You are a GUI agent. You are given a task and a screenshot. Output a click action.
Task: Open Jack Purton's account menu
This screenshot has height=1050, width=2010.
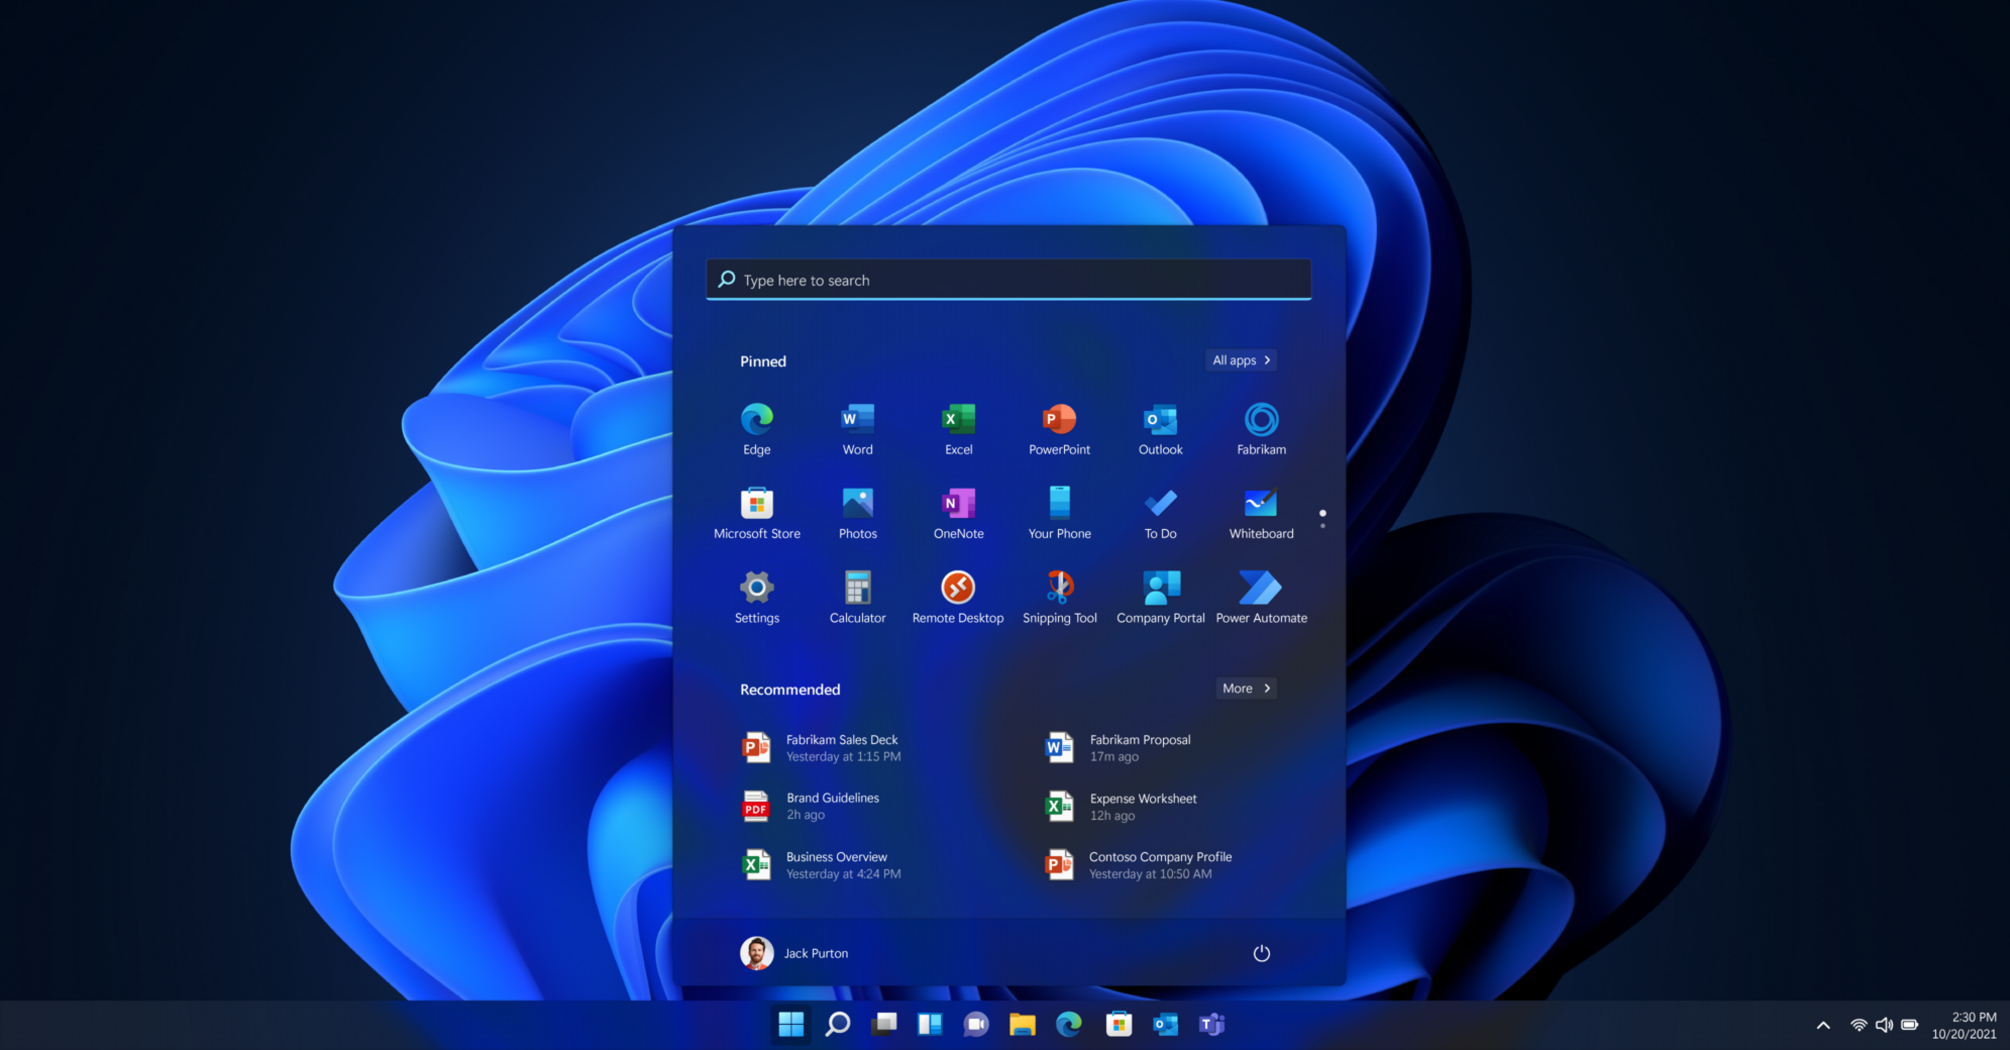[x=794, y=953]
